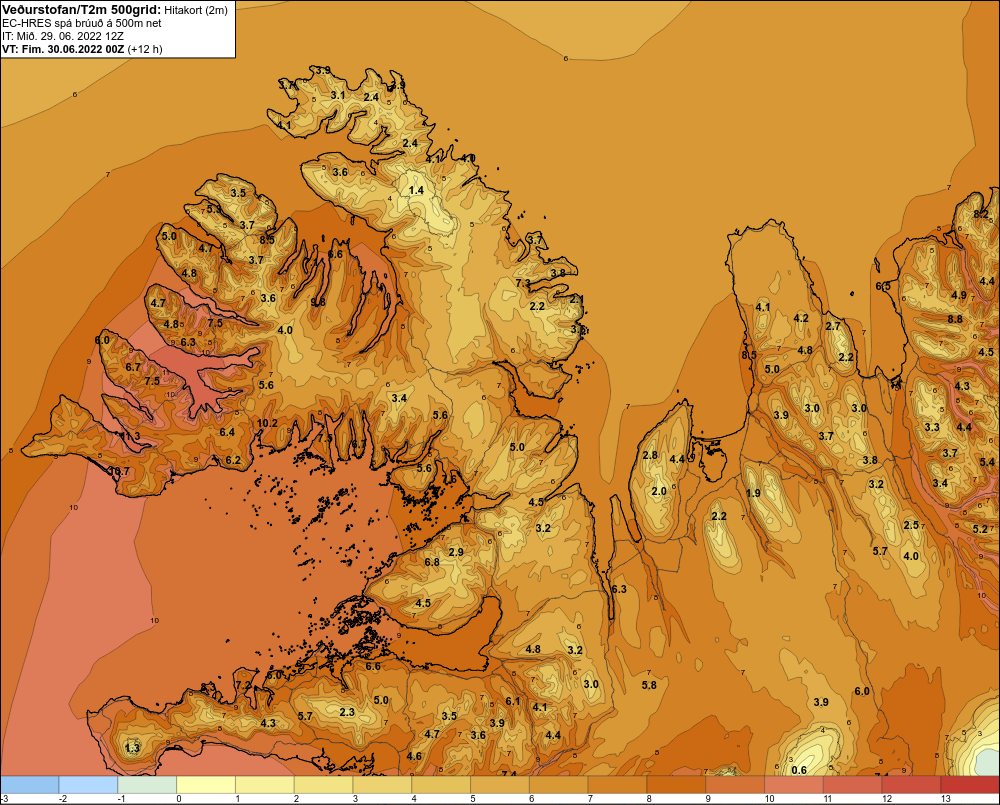The image size is (1000, 805).
Task: Click the temperature value 2.3 on the map
Action: (x=347, y=712)
